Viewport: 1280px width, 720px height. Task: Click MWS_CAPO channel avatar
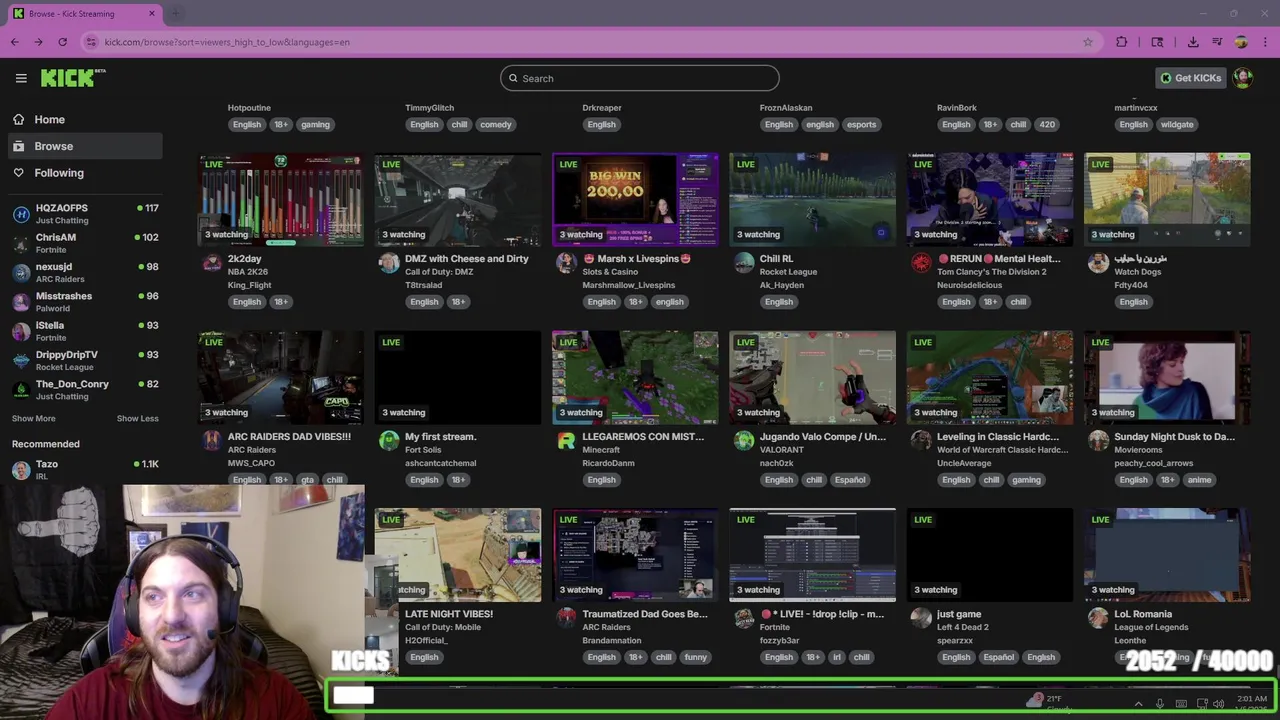tap(212, 441)
